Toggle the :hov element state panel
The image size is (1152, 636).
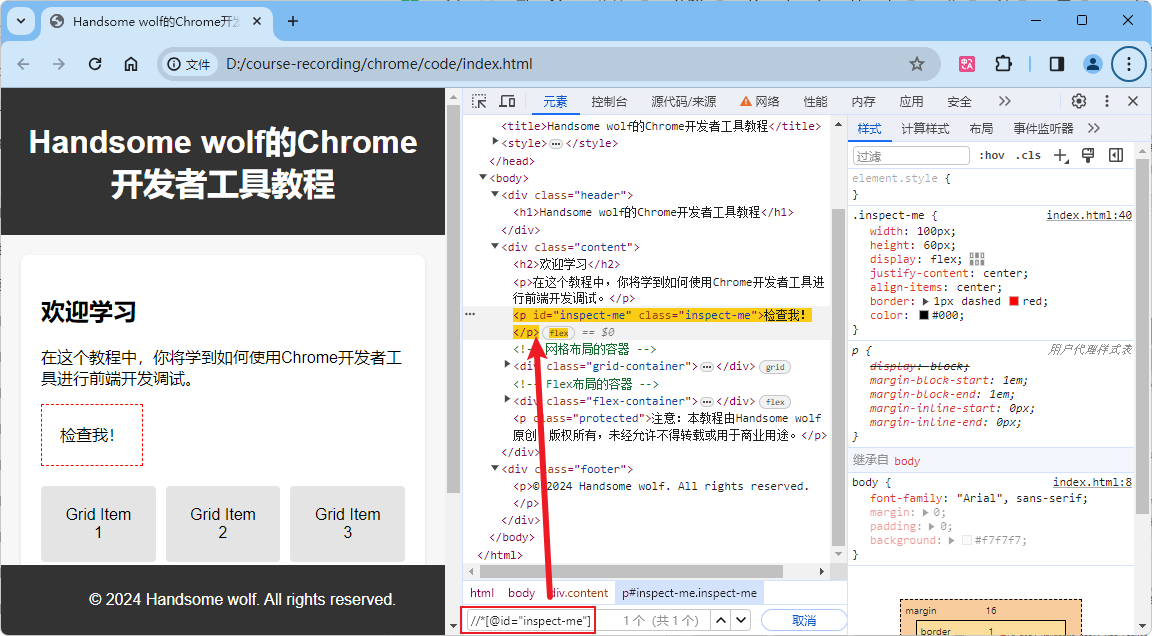click(x=991, y=155)
